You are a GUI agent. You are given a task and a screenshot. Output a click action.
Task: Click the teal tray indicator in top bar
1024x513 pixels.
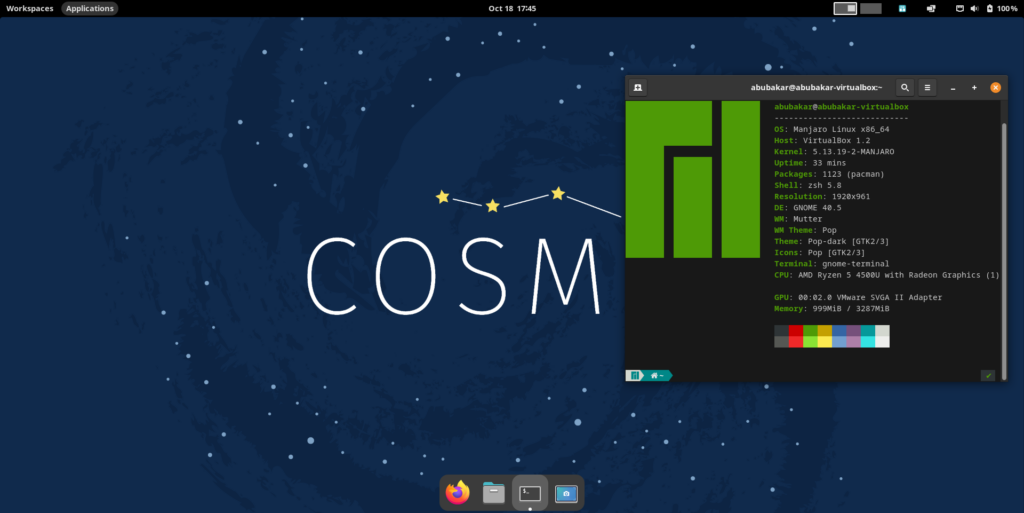(x=902, y=8)
